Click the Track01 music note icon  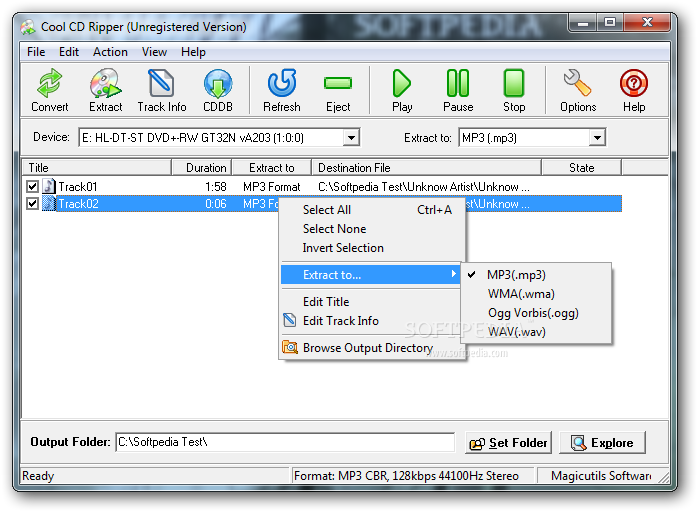49,186
